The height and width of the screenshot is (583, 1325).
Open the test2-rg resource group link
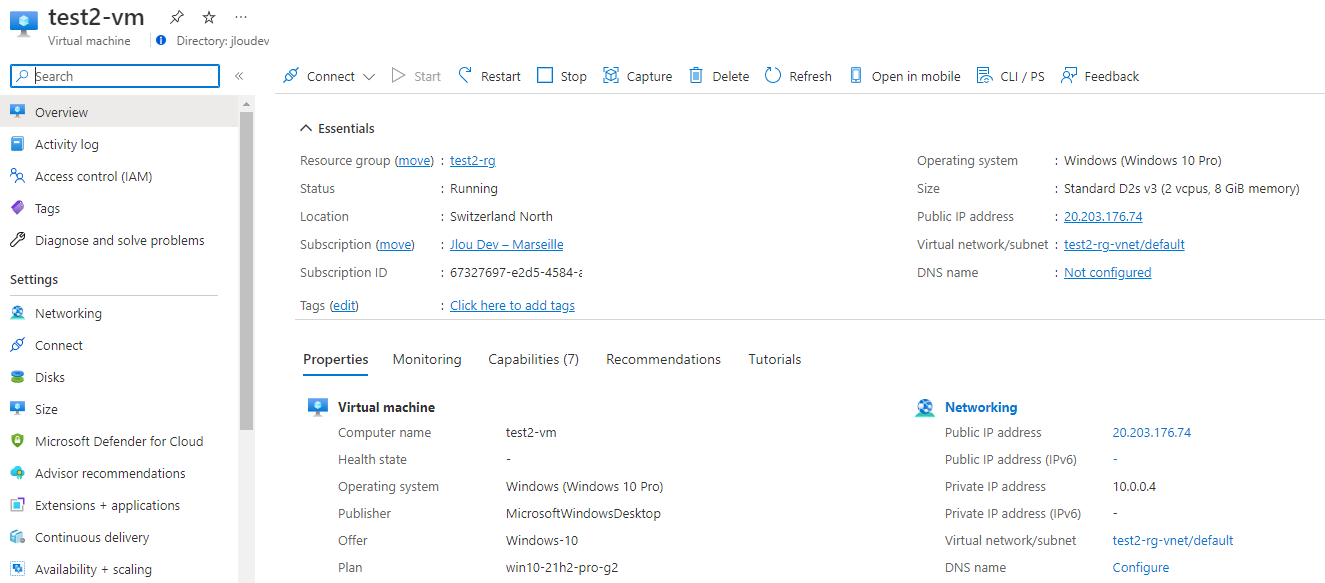[473, 160]
